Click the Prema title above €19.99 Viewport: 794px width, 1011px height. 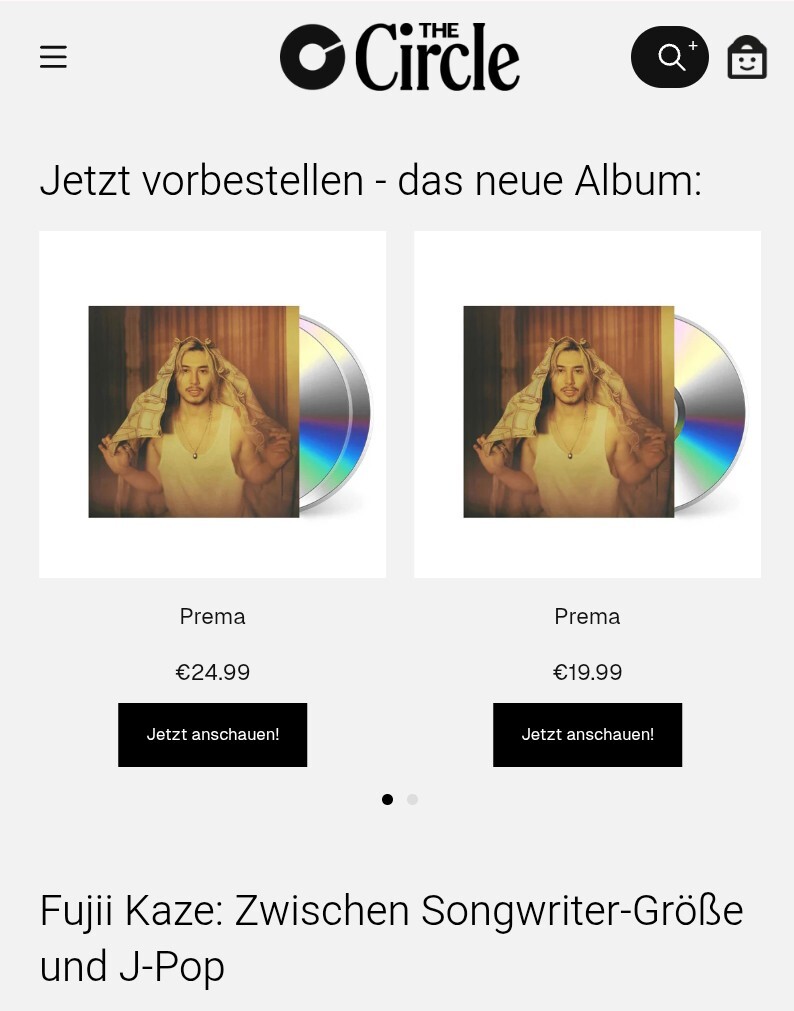587,616
